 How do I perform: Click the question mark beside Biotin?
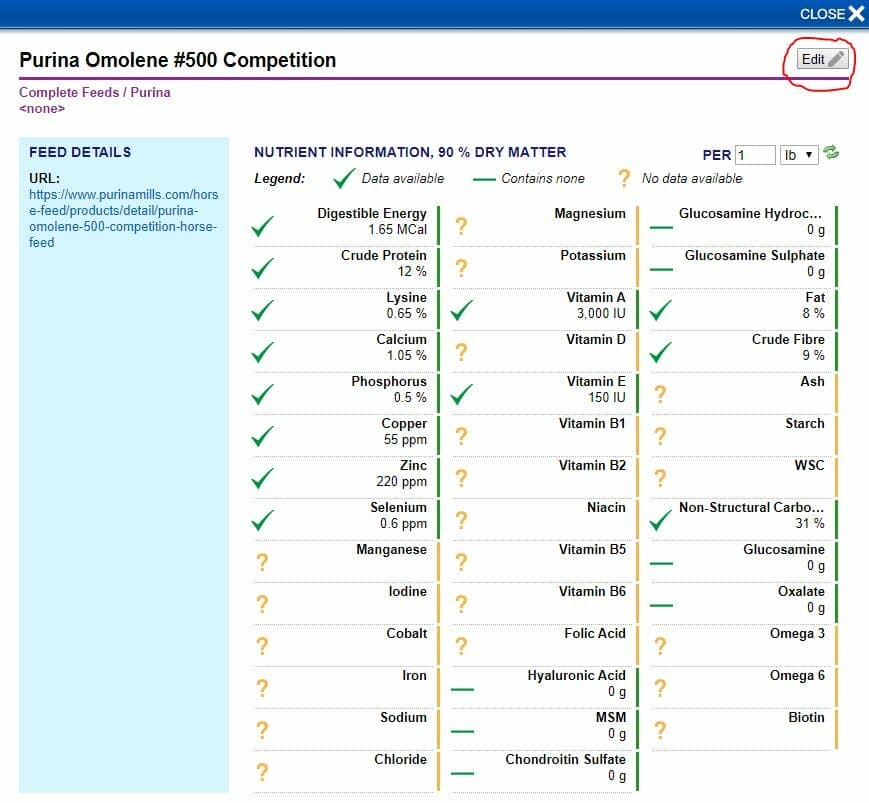pyautogui.click(x=661, y=730)
